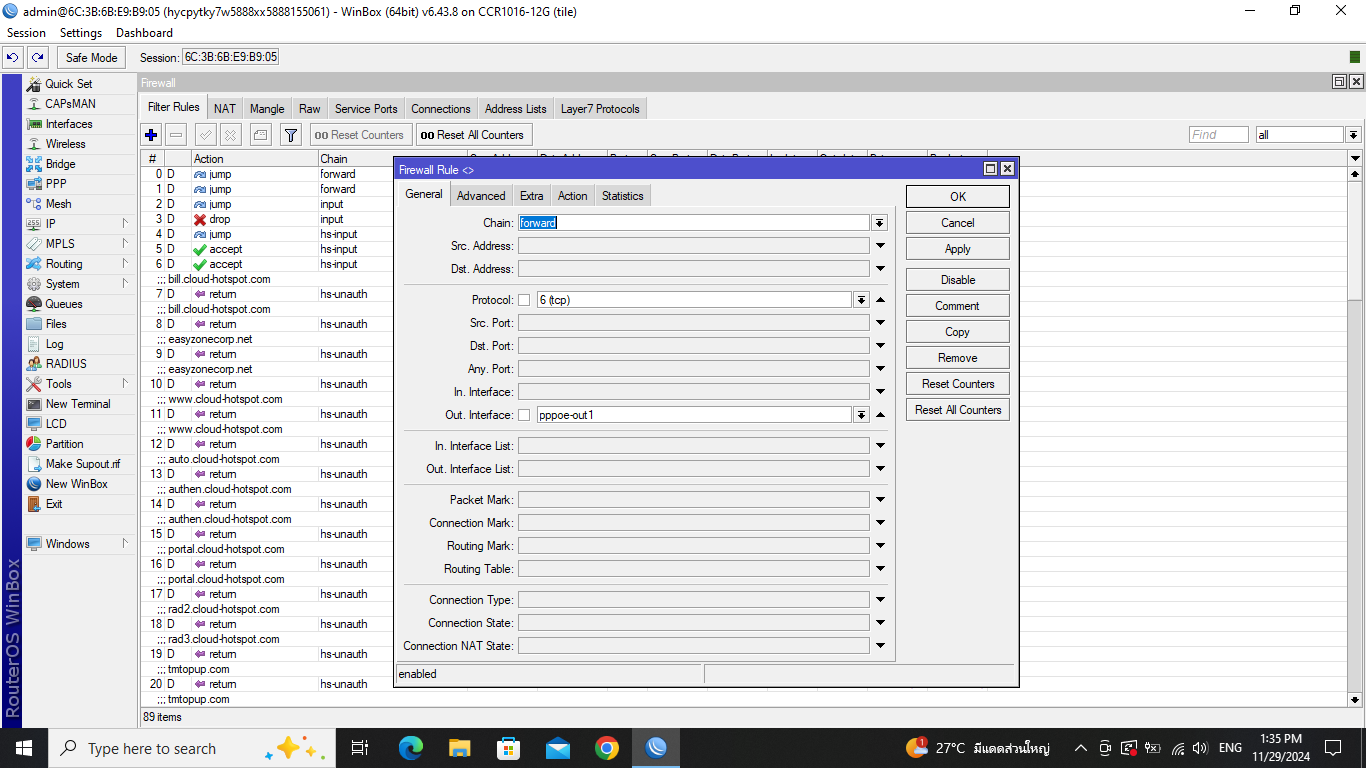The height and width of the screenshot is (768, 1366).
Task: Click the scroll down arrow of rule list
Action: pyautogui.click(x=1355, y=701)
